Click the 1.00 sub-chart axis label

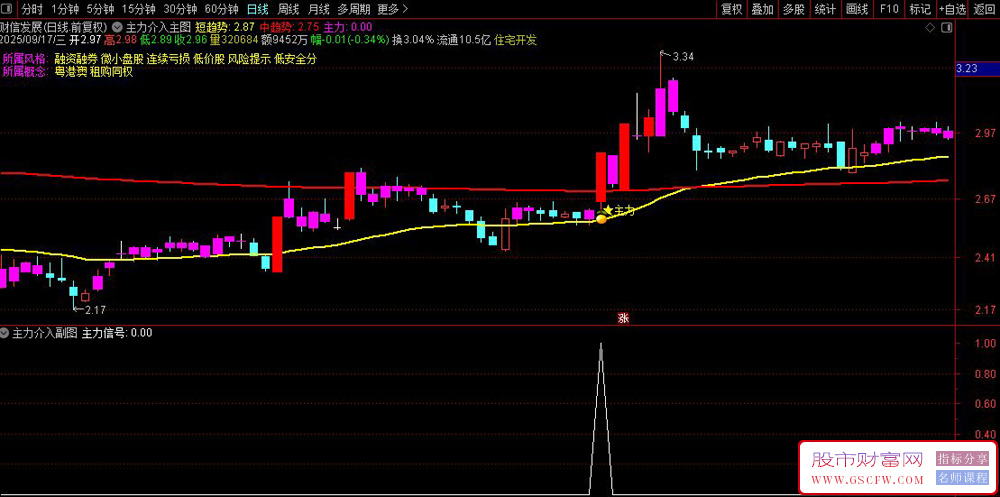pyautogui.click(x=985, y=343)
